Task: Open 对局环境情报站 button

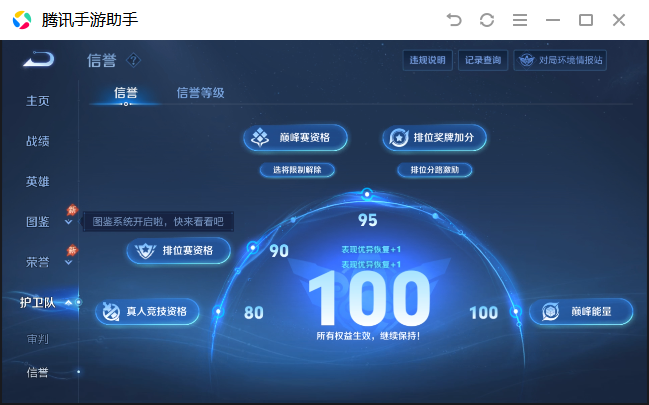Action: coord(560,60)
